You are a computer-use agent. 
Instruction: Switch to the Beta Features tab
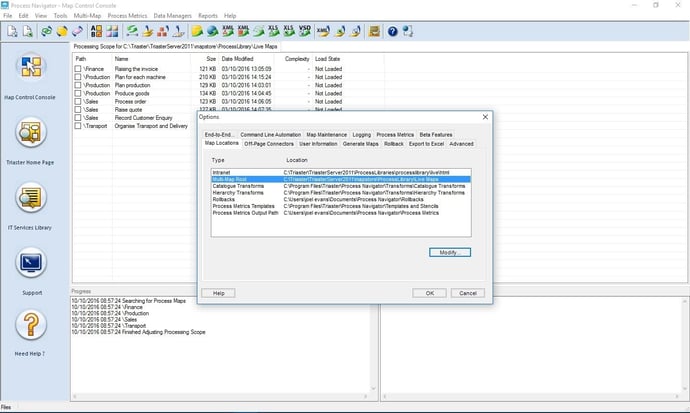(x=436, y=135)
